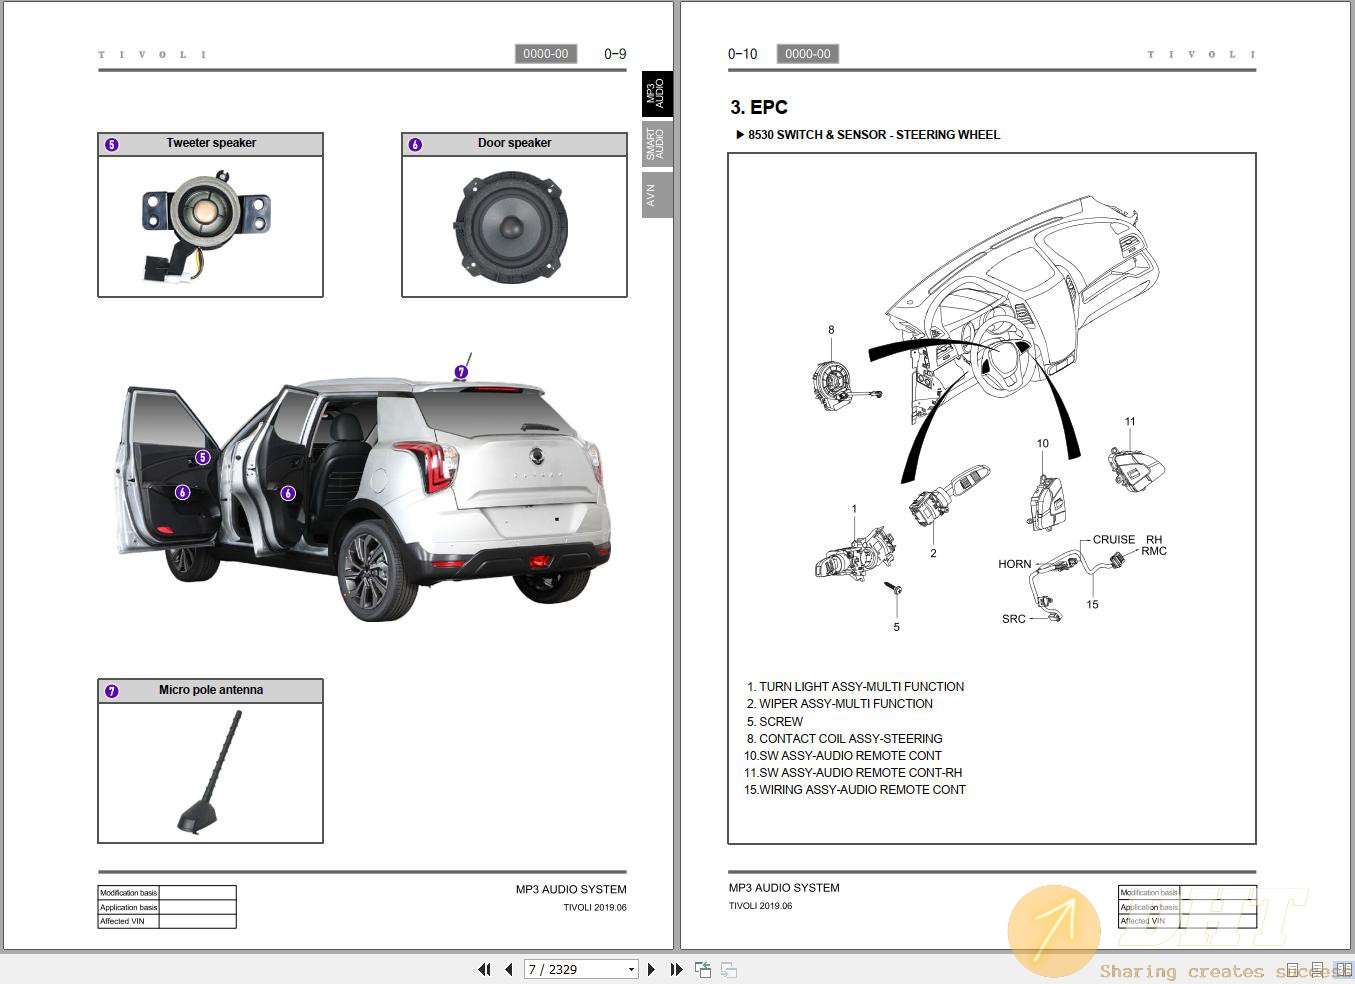The height and width of the screenshot is (984, 1355).
Task: Click the 0000-00 code badge on right page
Action: pyautogui.click(x=808, y=54)
